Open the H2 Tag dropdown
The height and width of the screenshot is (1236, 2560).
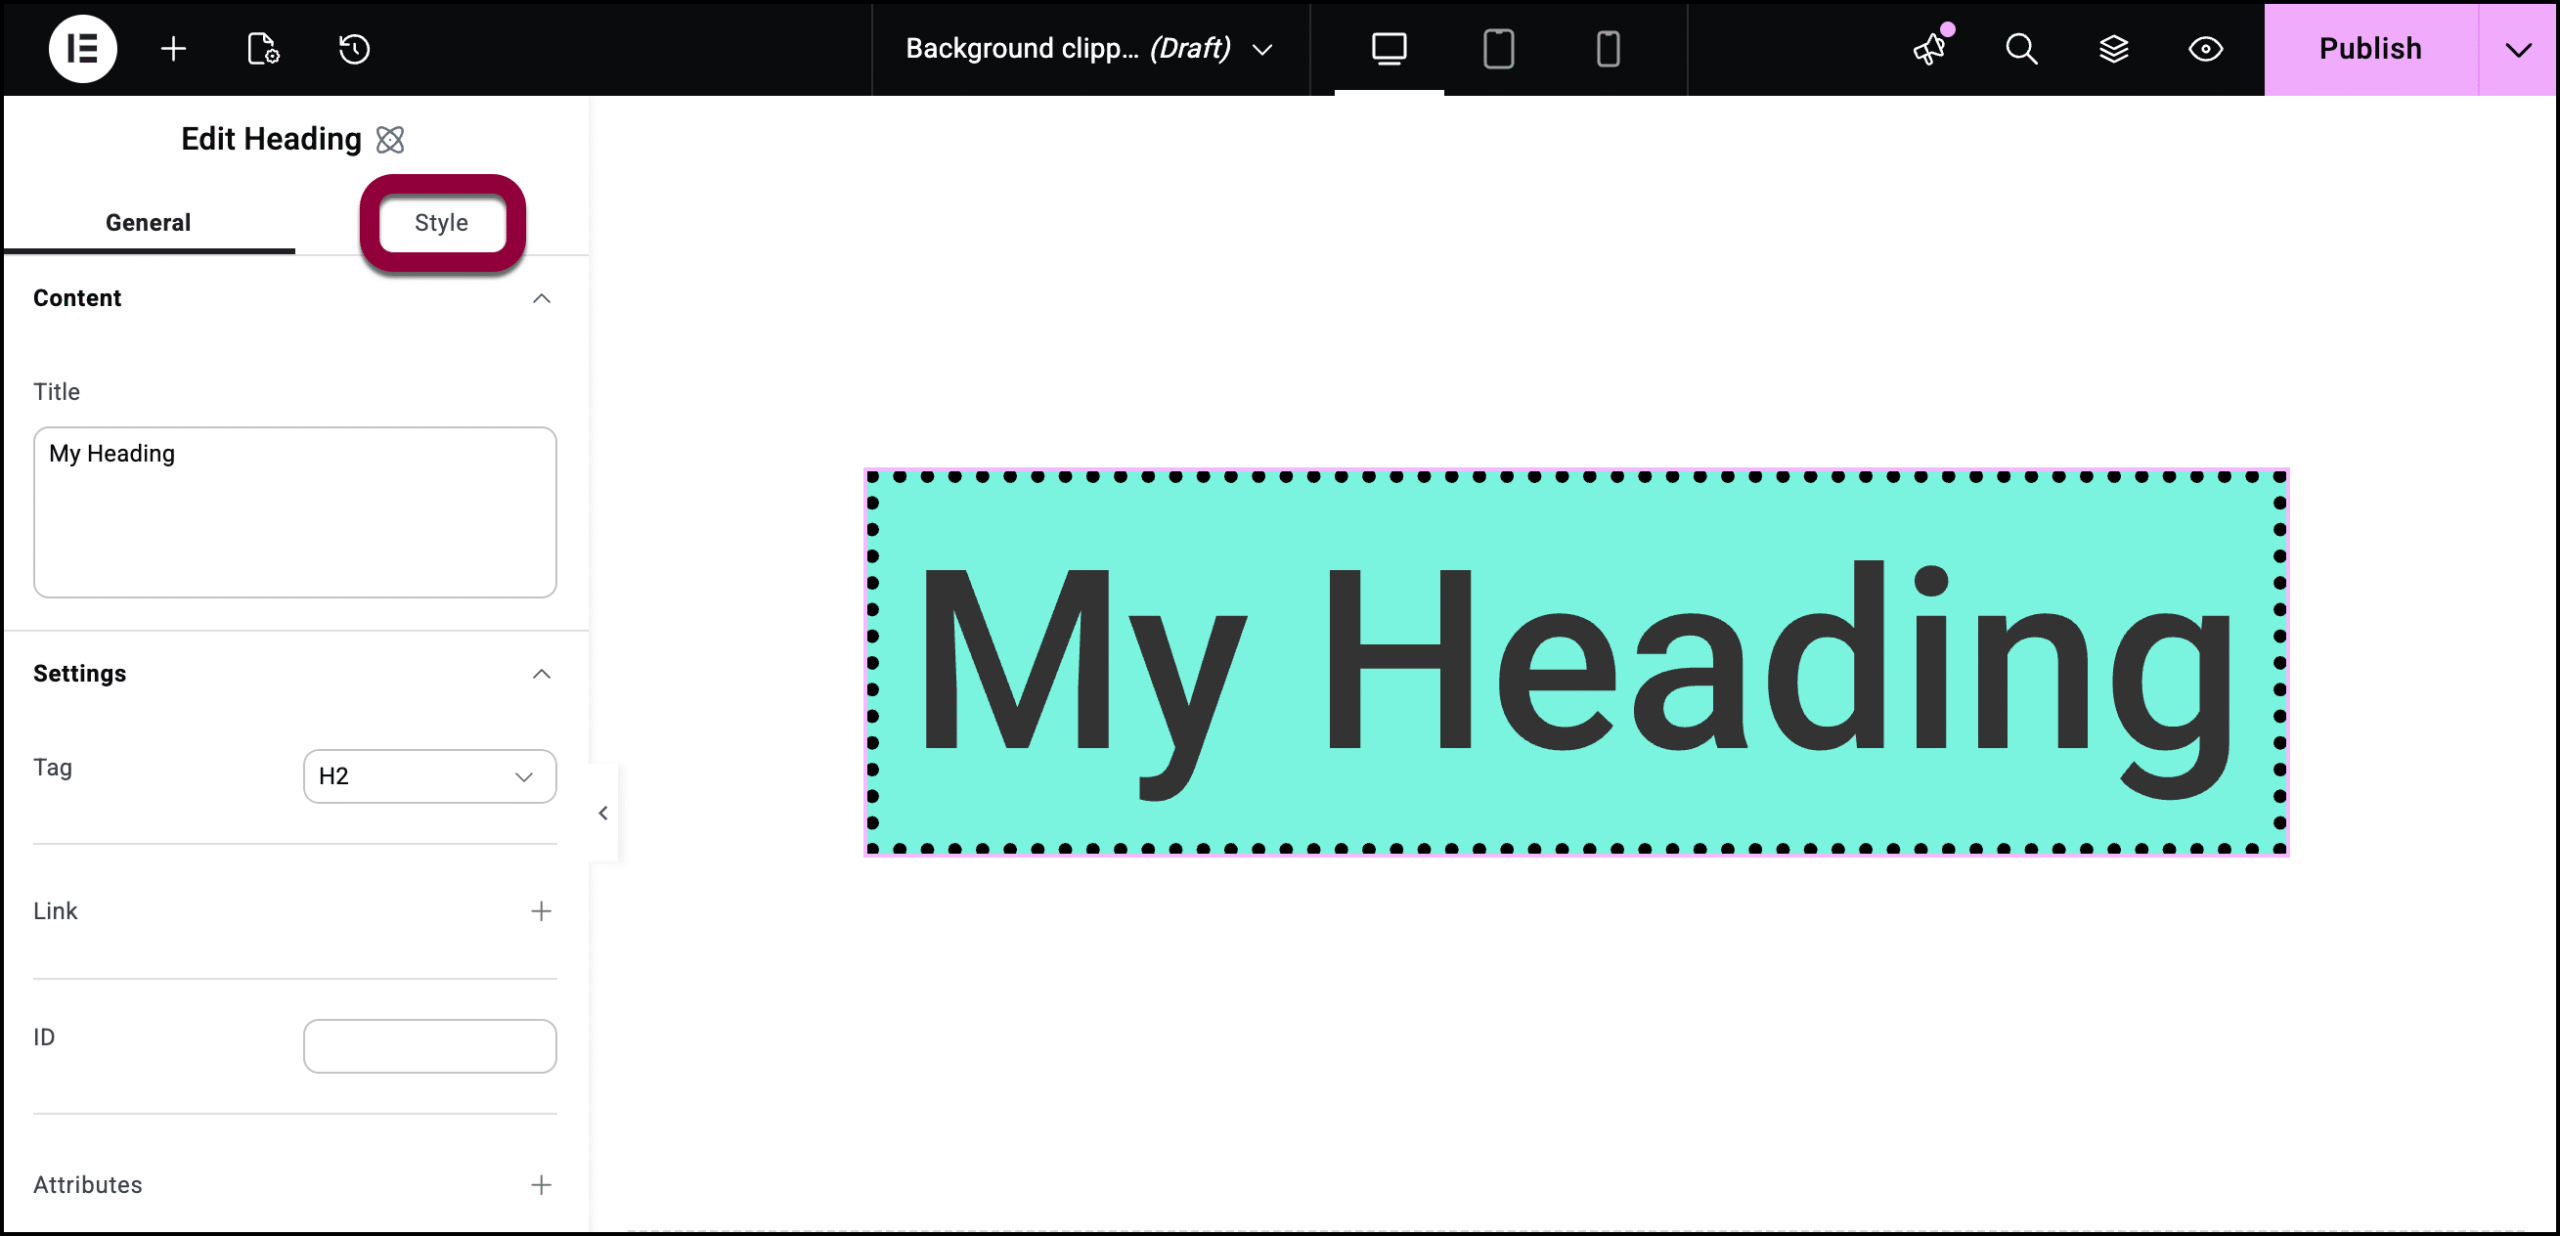tap(429, 776)
